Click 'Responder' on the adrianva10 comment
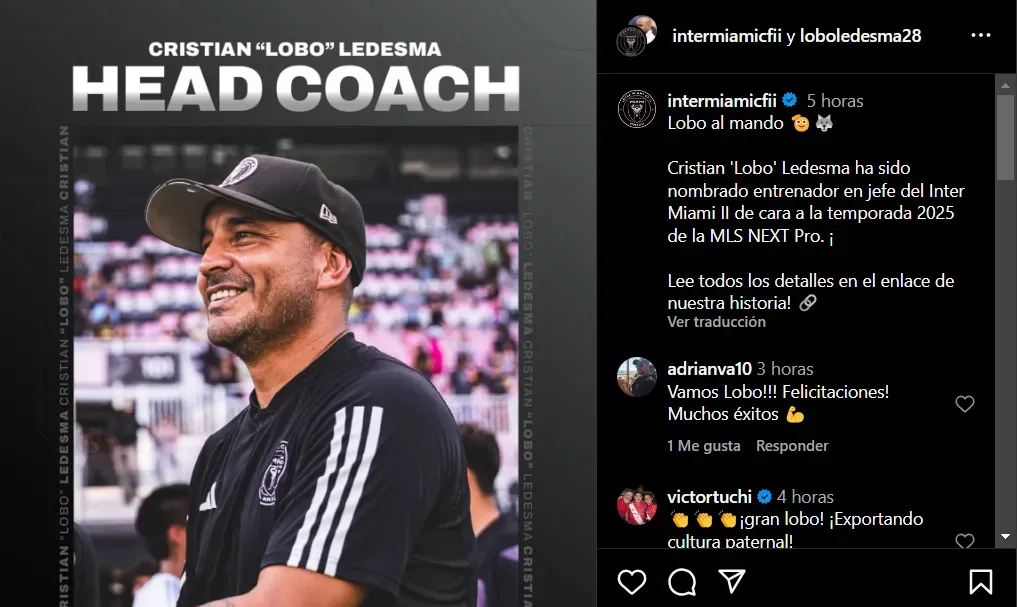The image size is (1017, 607). pyautogui.click(x=792, y=446)
